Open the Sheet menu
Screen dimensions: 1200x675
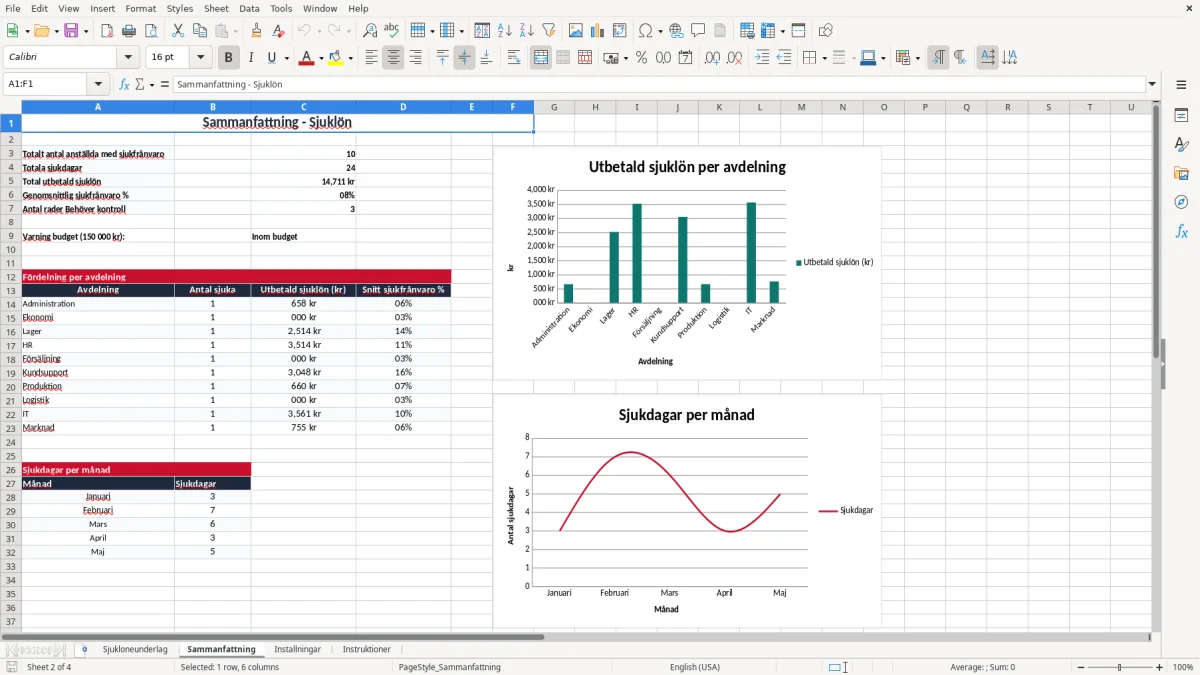coord(216,8)
